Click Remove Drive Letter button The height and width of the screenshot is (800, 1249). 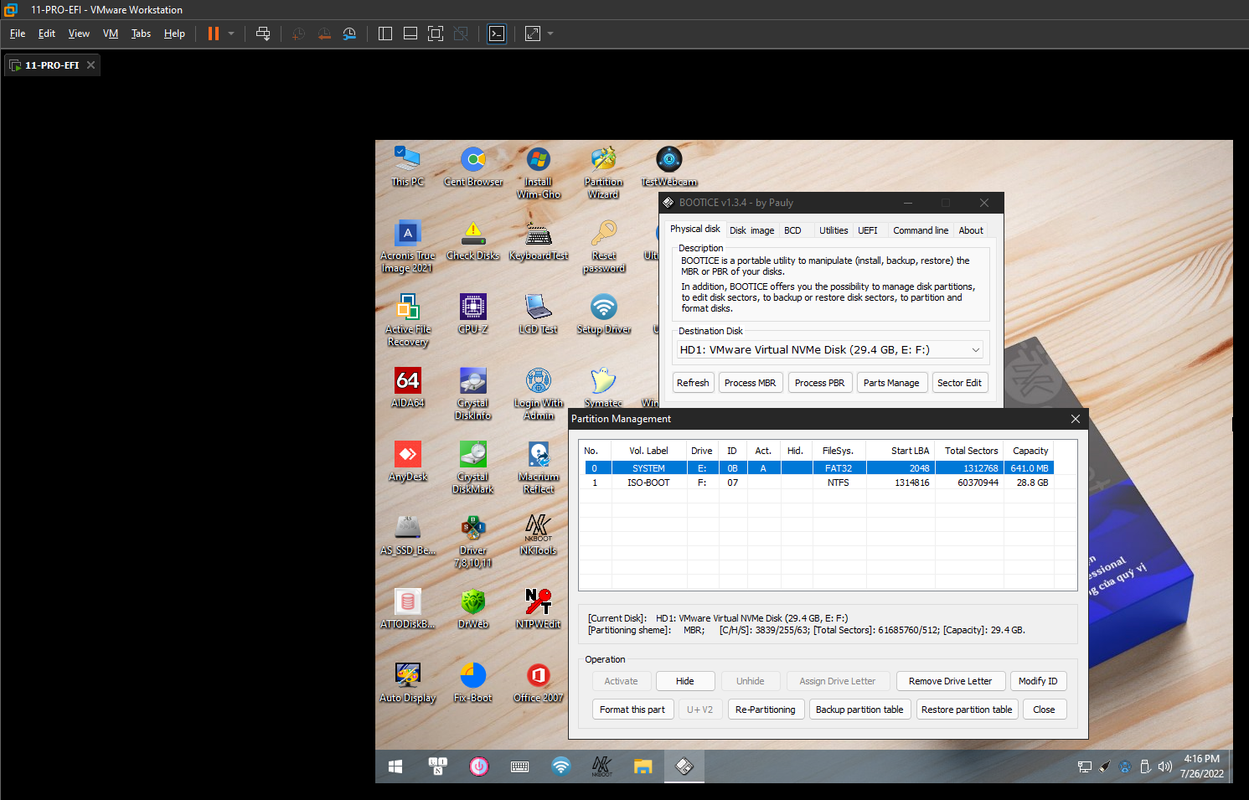pyautogui.click(x=950, y=681)
